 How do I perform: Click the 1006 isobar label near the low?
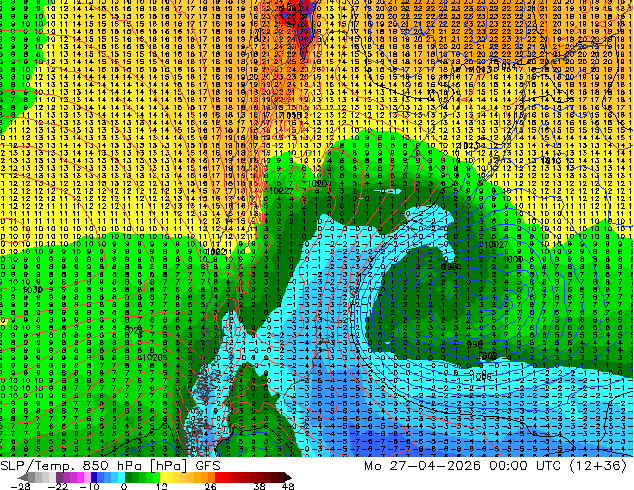481,377
